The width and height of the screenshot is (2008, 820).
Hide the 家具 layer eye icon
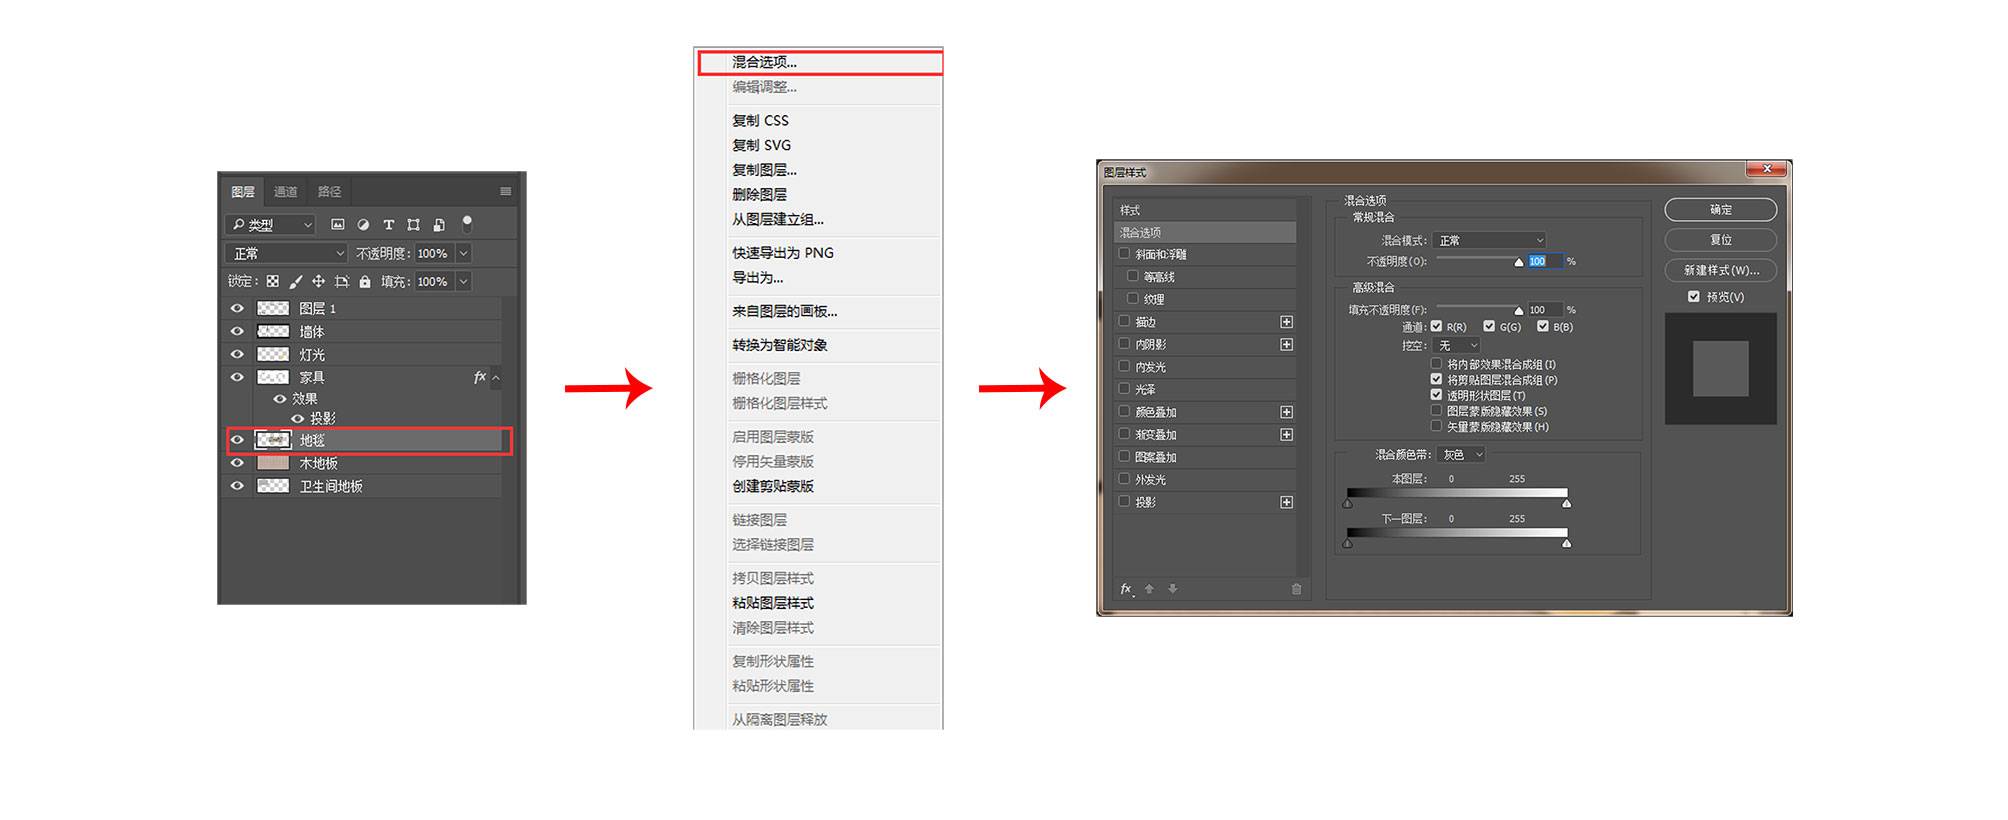pos(237,377)
